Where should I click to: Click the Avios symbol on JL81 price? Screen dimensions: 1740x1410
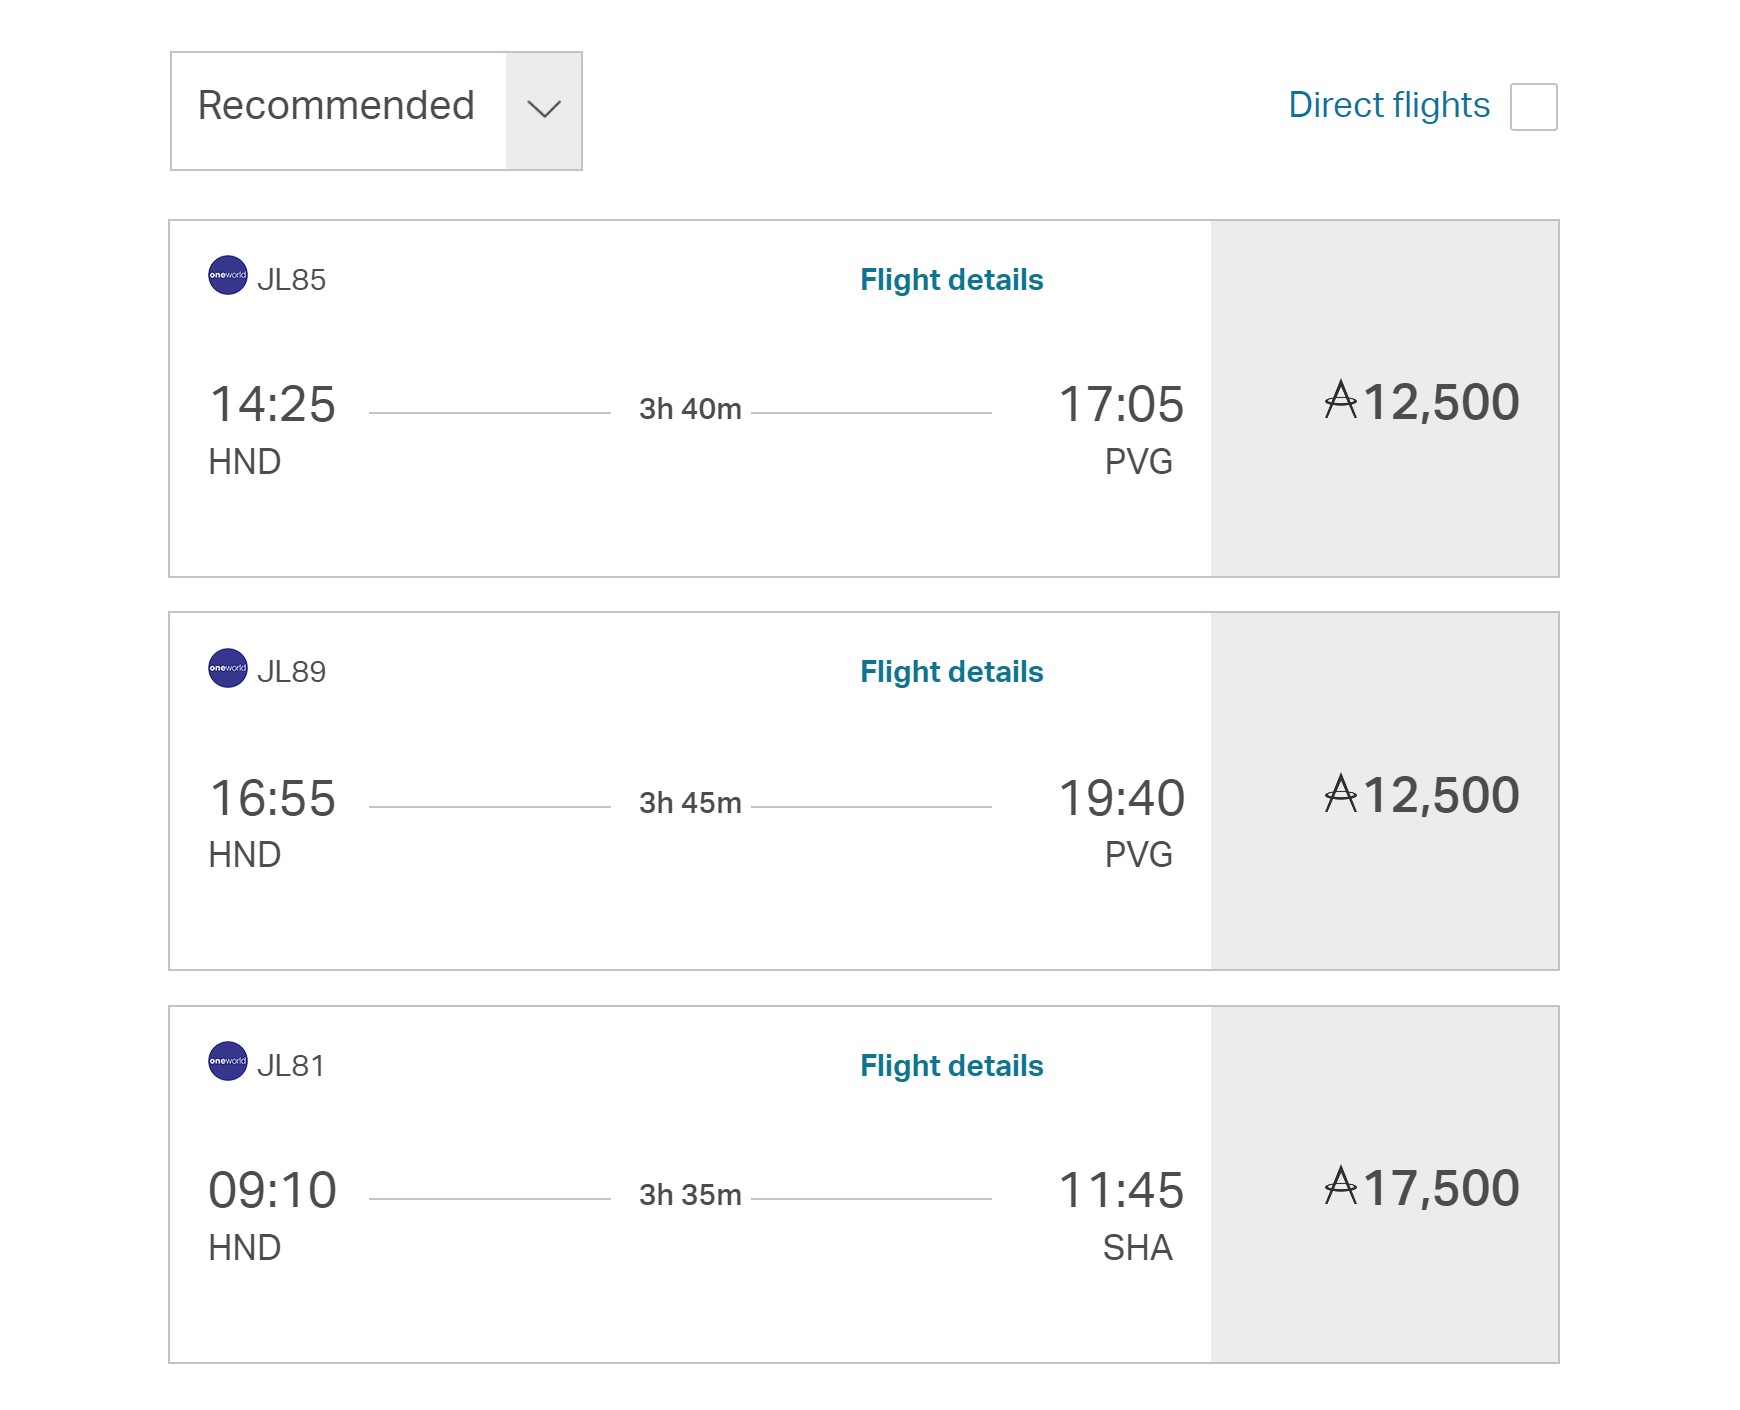1340,1187
